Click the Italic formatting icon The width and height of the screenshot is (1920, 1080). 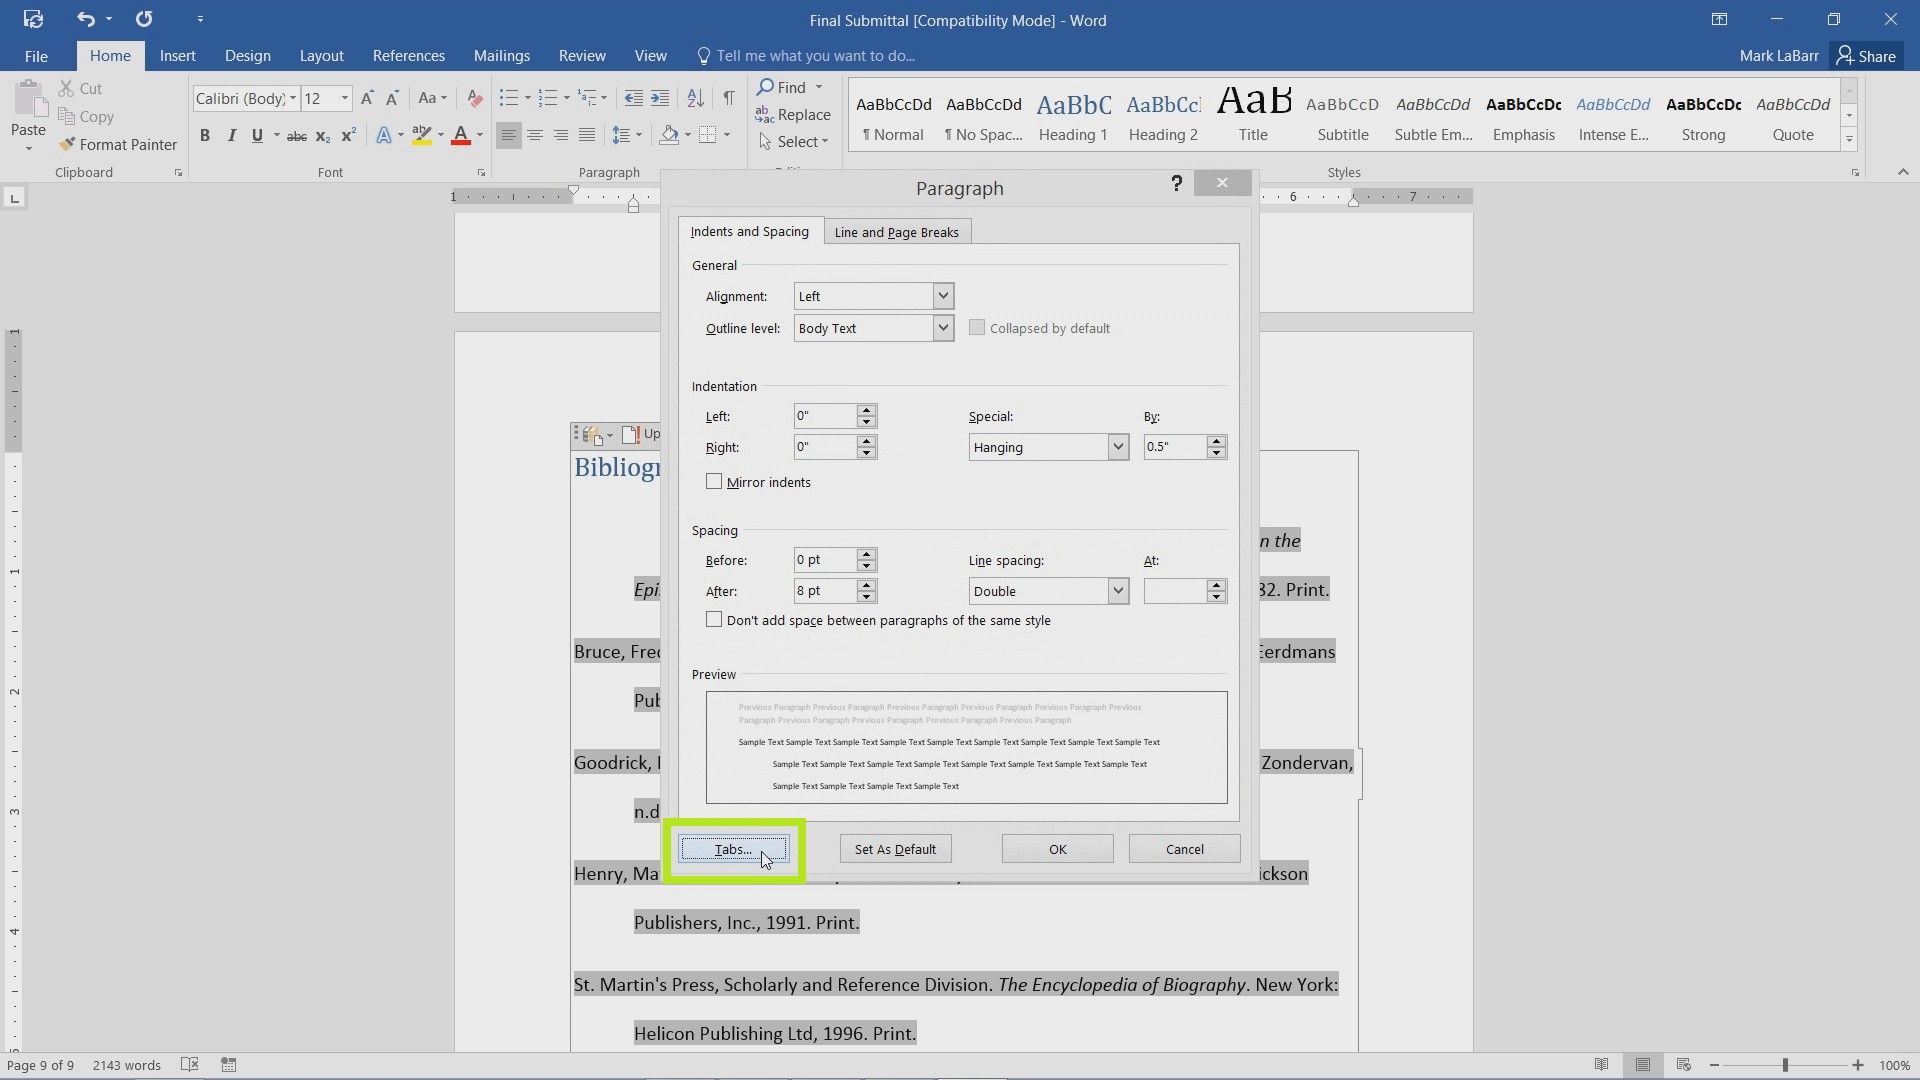pos(231,136)
